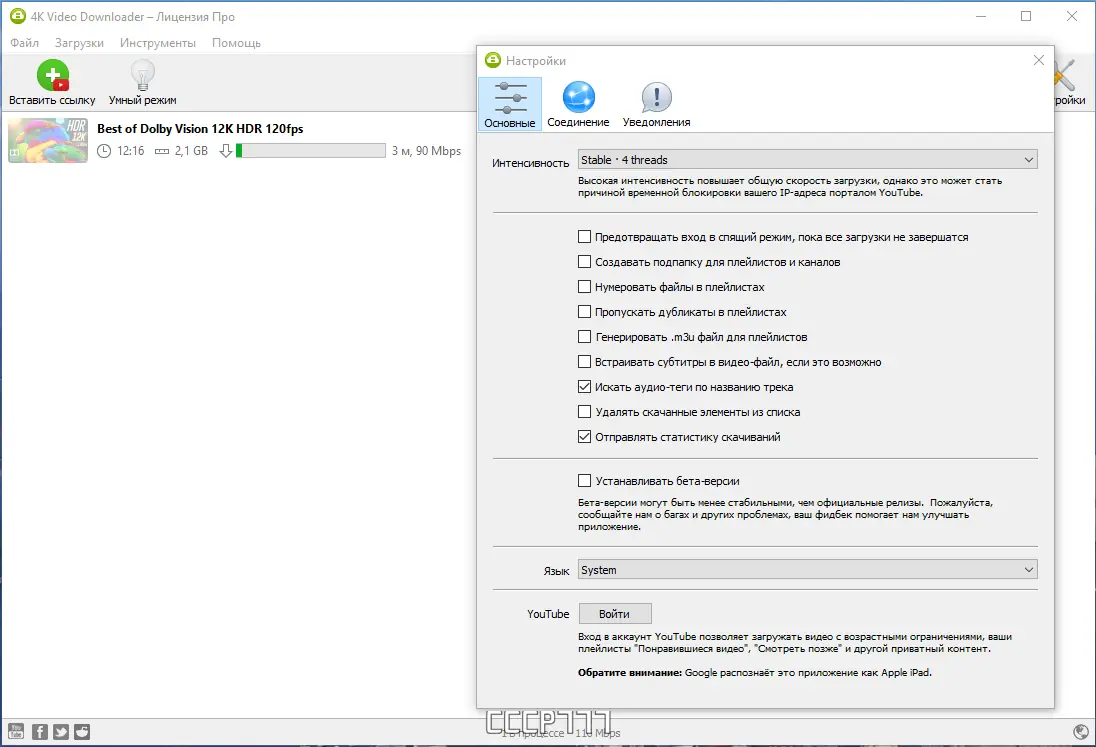Open the Язык dropdown set to System
1096x747 pixels.
pyautogui.click(x=807, y=570)
